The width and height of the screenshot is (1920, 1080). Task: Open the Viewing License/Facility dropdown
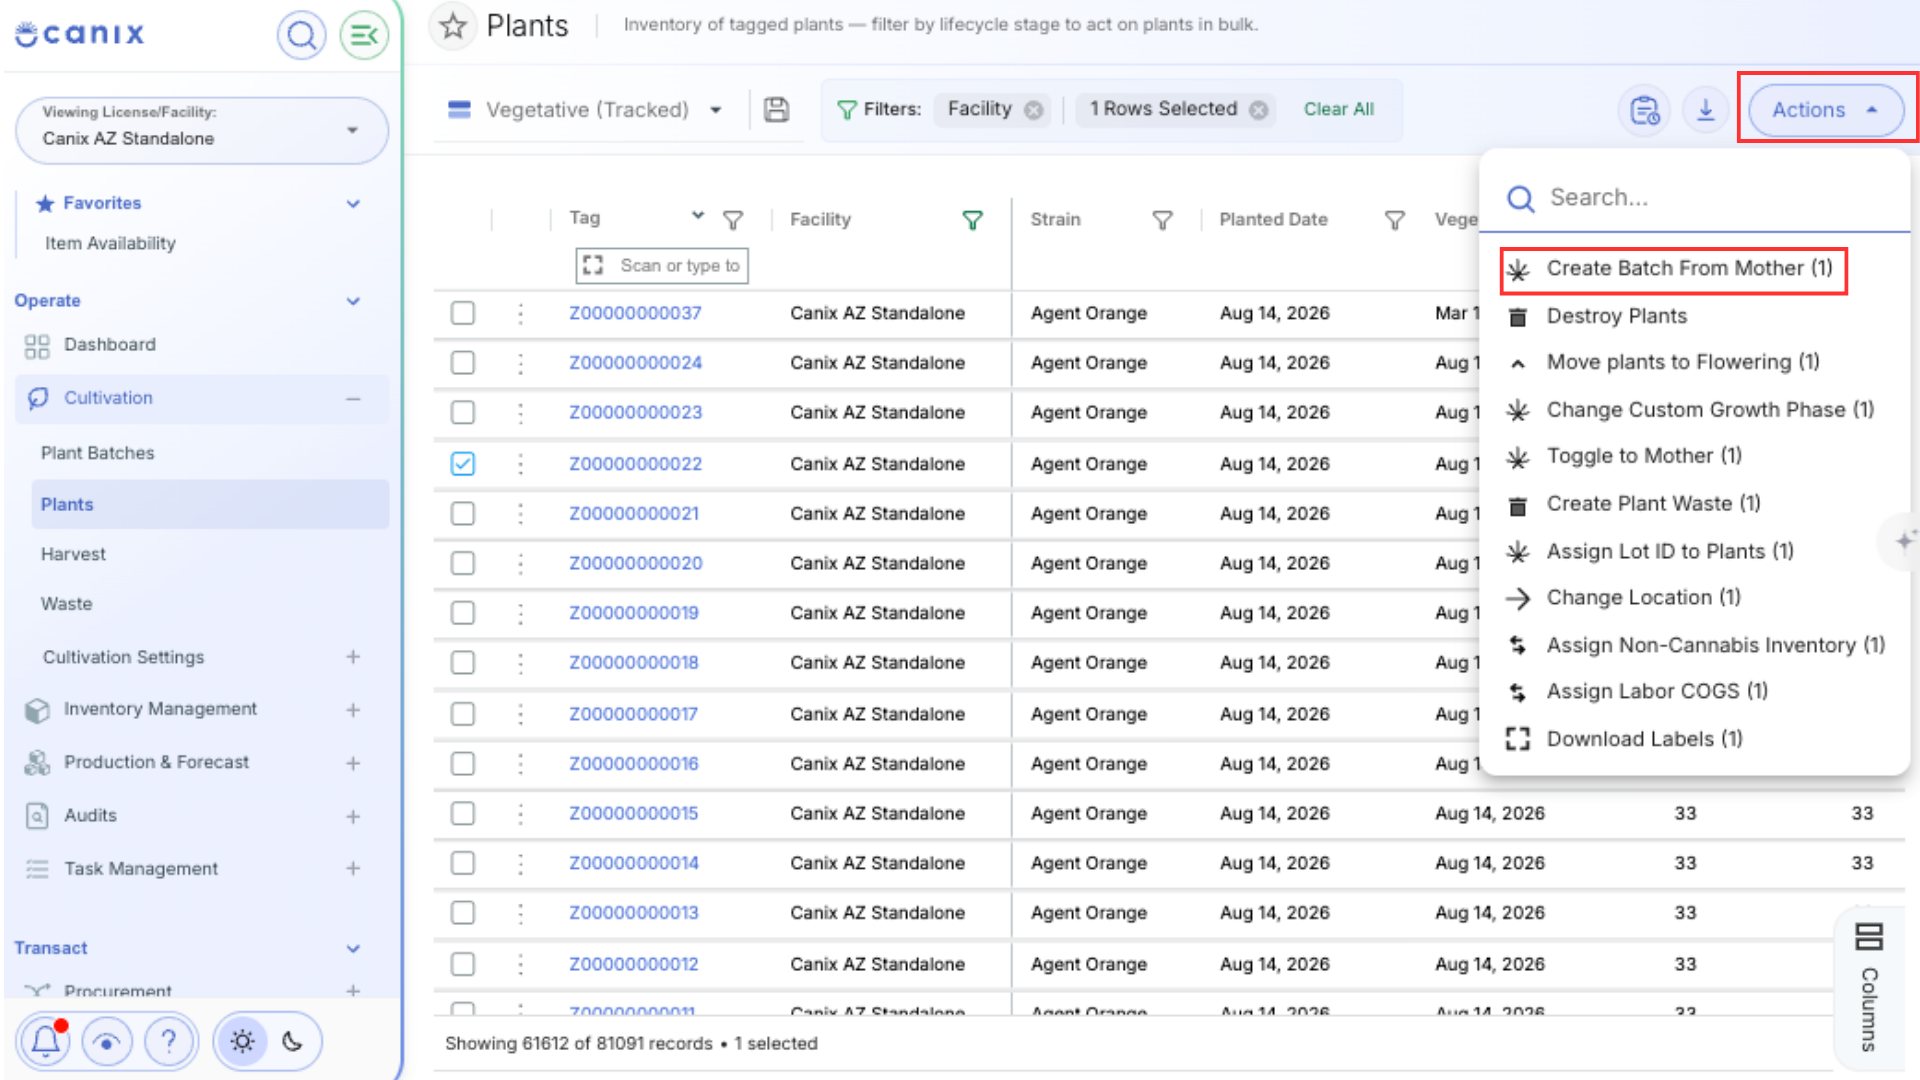202,130
